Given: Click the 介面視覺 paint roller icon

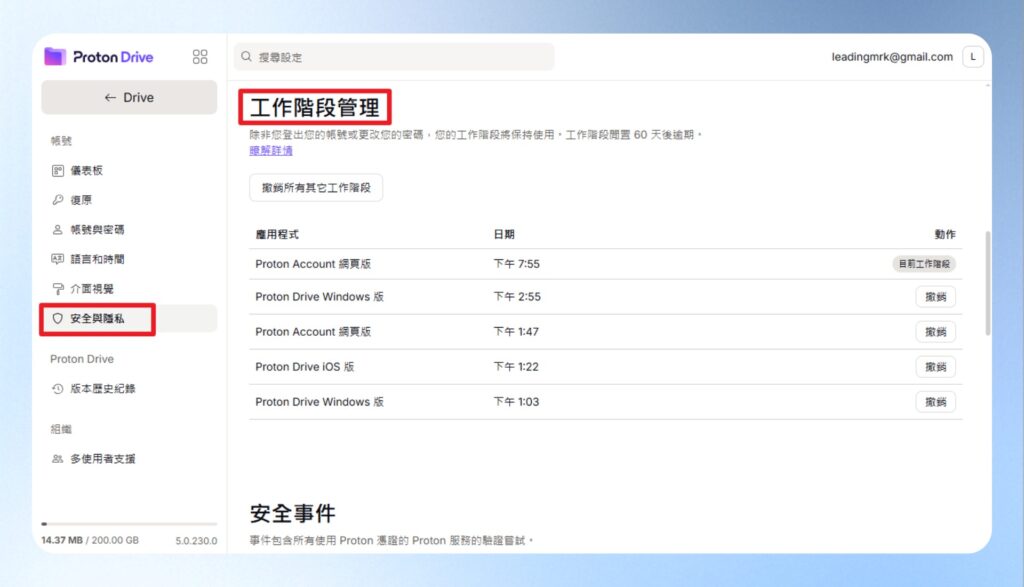Looking at the screenshot, I should [x=57, y=289].
